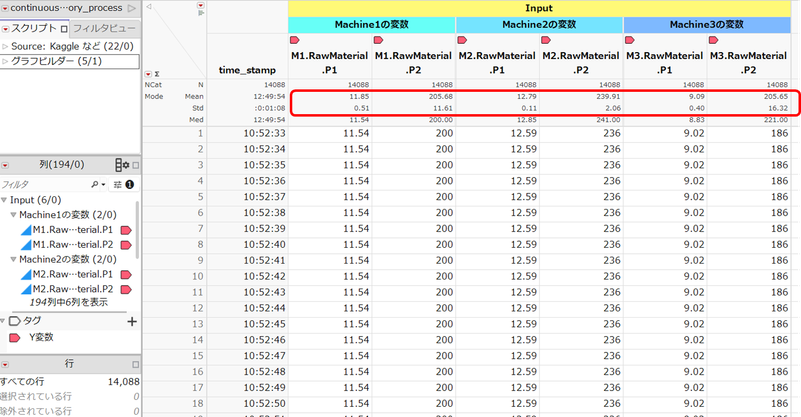Click red tag icon beside M1.Raw…terial.P2 in list
801x417 pixels.
[x=126, y=245]
